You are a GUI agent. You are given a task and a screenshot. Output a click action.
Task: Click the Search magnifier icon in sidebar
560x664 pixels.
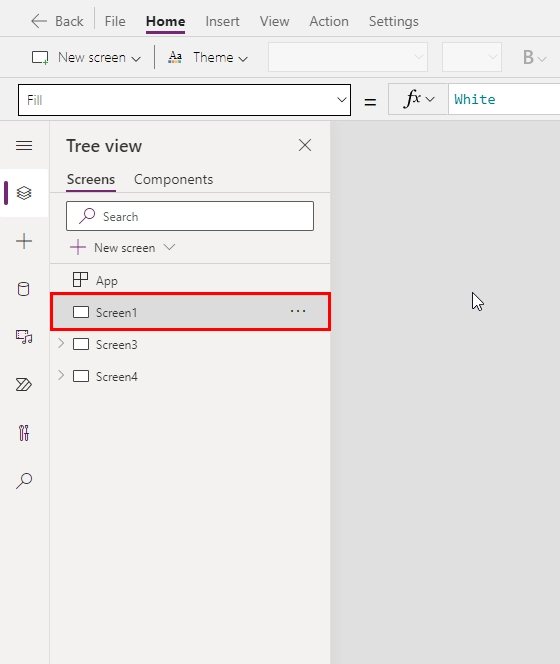pyautogui.click(x=24, y=481)
